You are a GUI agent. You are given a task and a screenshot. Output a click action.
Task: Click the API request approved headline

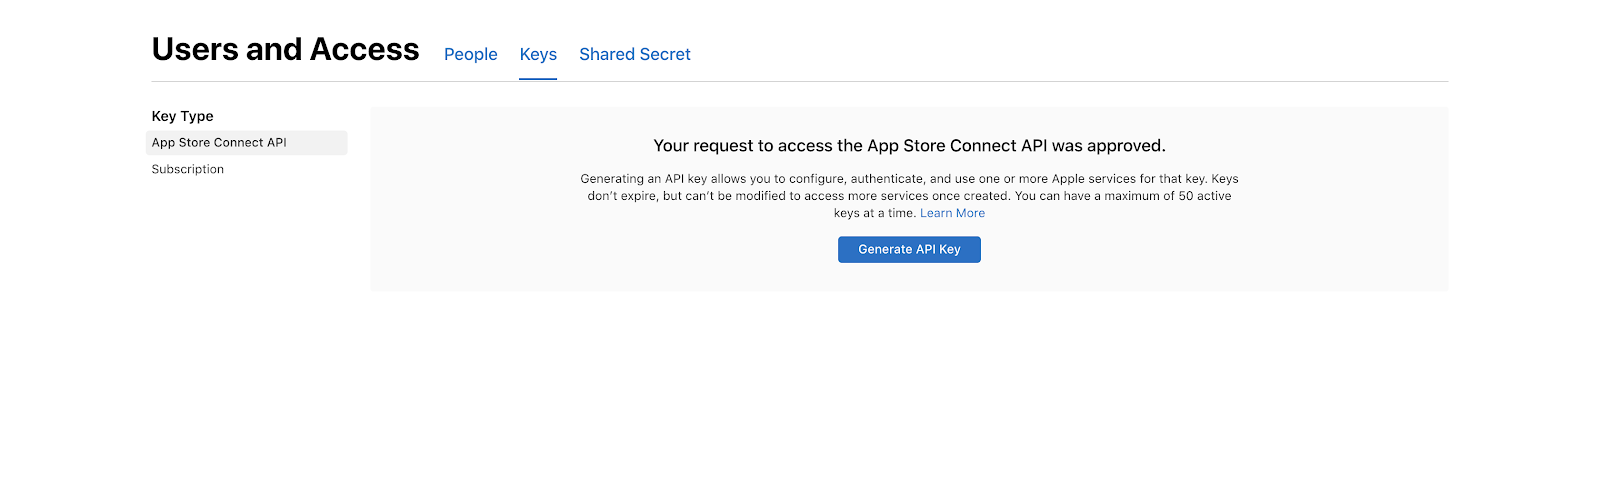point(909,146)
